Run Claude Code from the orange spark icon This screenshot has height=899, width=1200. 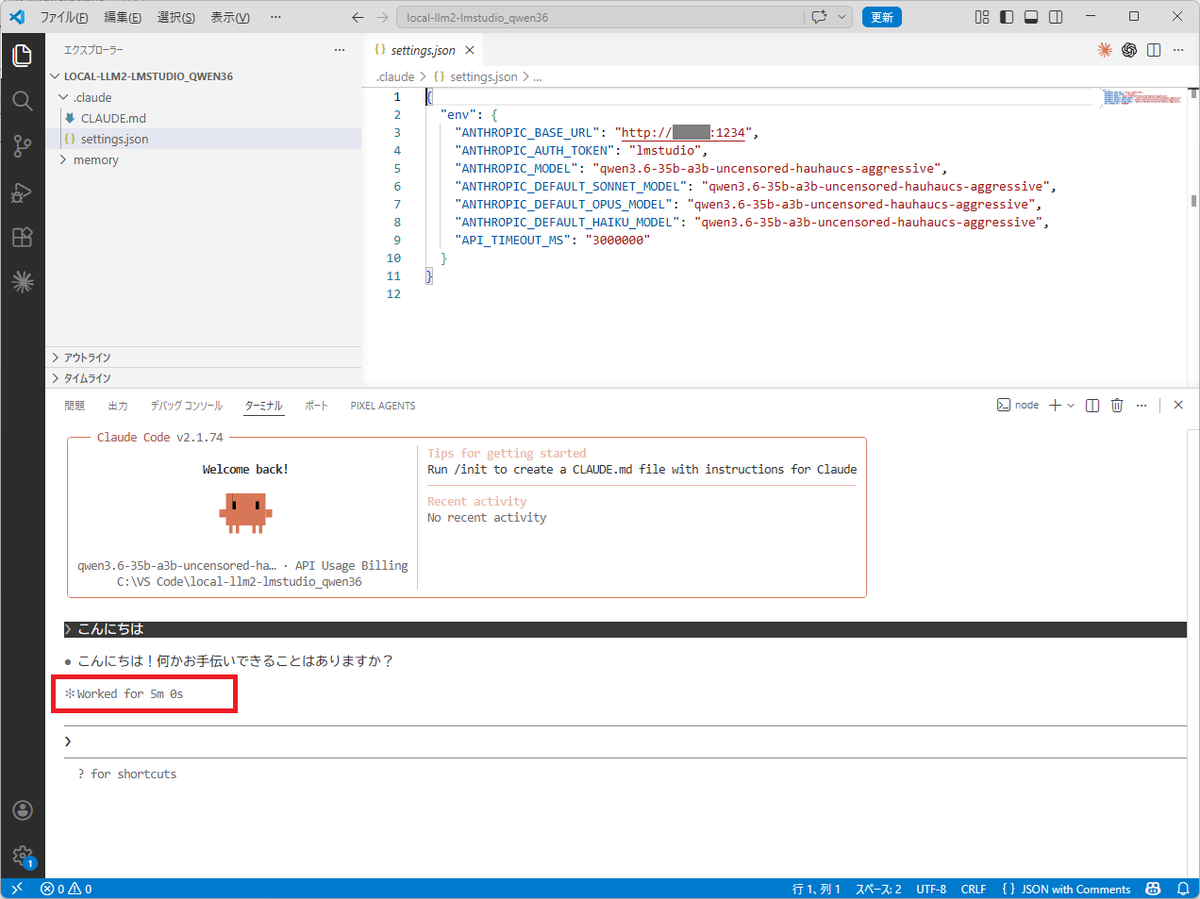(x=1105, y=50)
